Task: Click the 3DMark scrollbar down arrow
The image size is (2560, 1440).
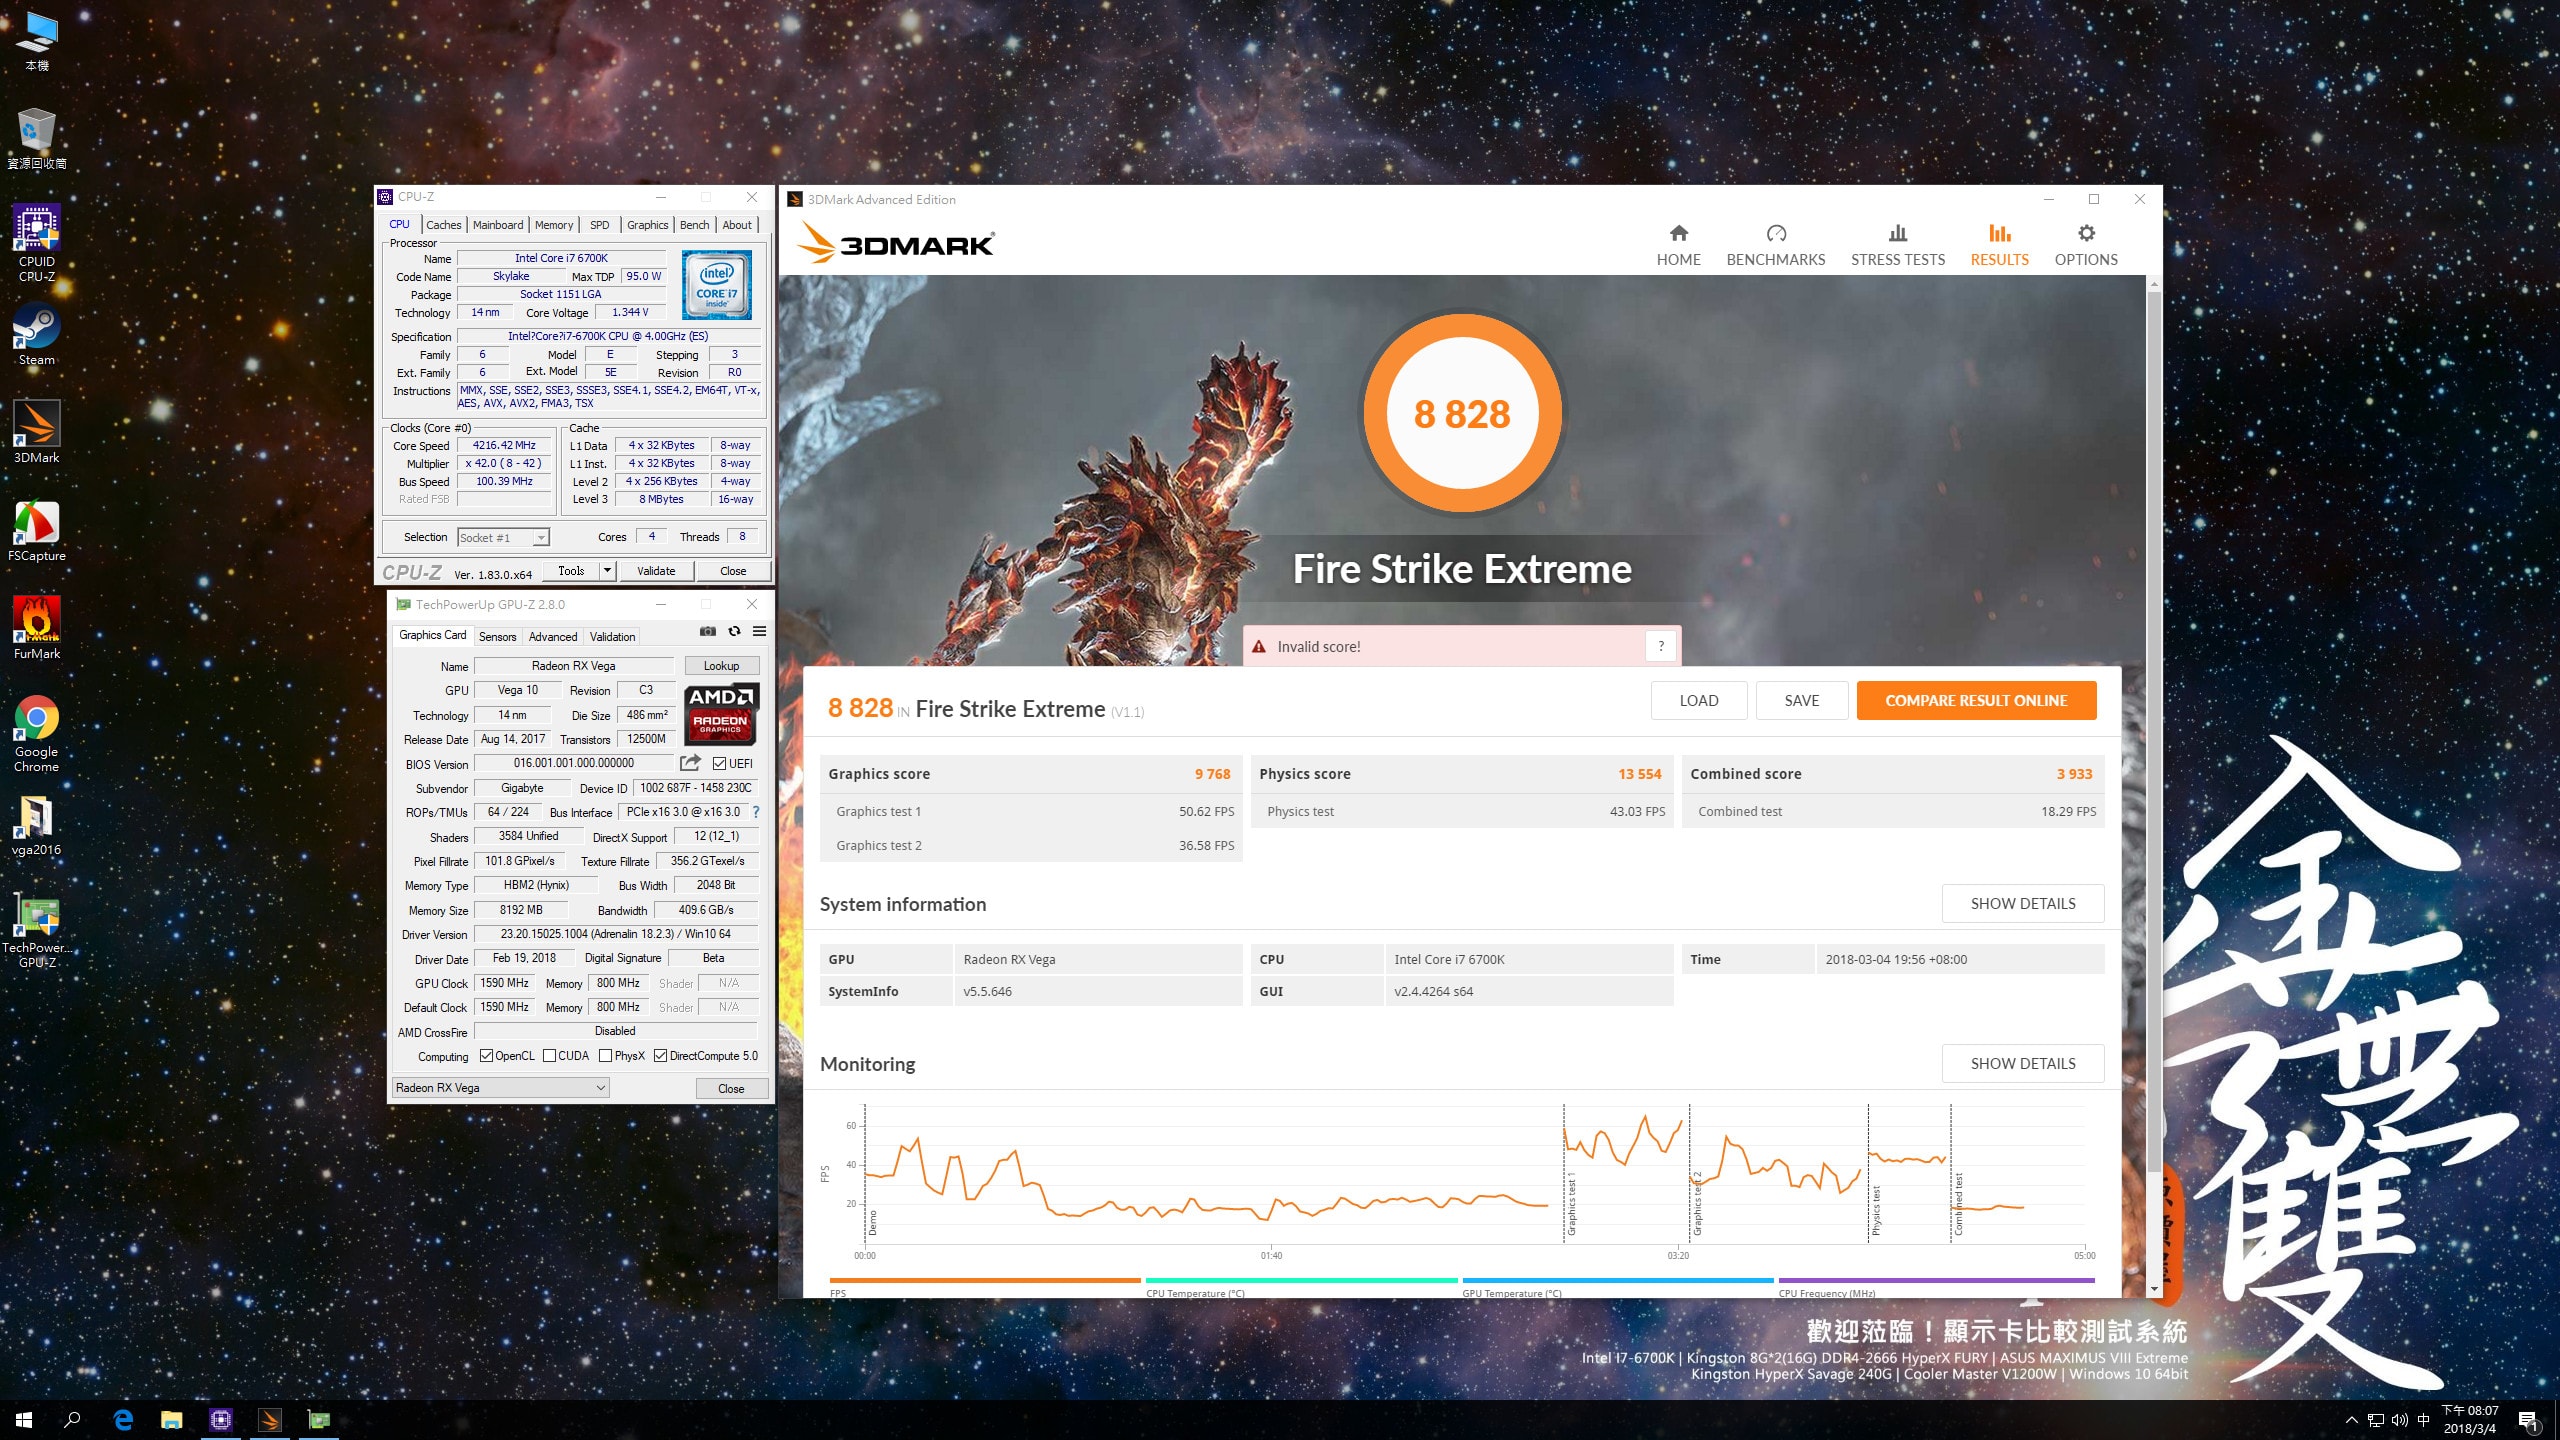Action: pyautogui.click(x=2154, y=1289)
